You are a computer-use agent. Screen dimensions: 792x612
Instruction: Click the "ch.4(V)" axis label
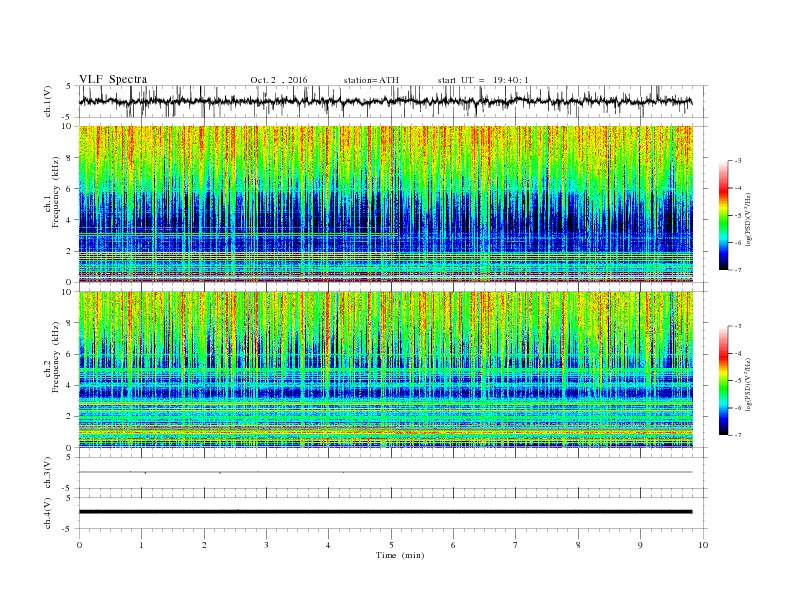pyautogui.click(x=47, y=514)
